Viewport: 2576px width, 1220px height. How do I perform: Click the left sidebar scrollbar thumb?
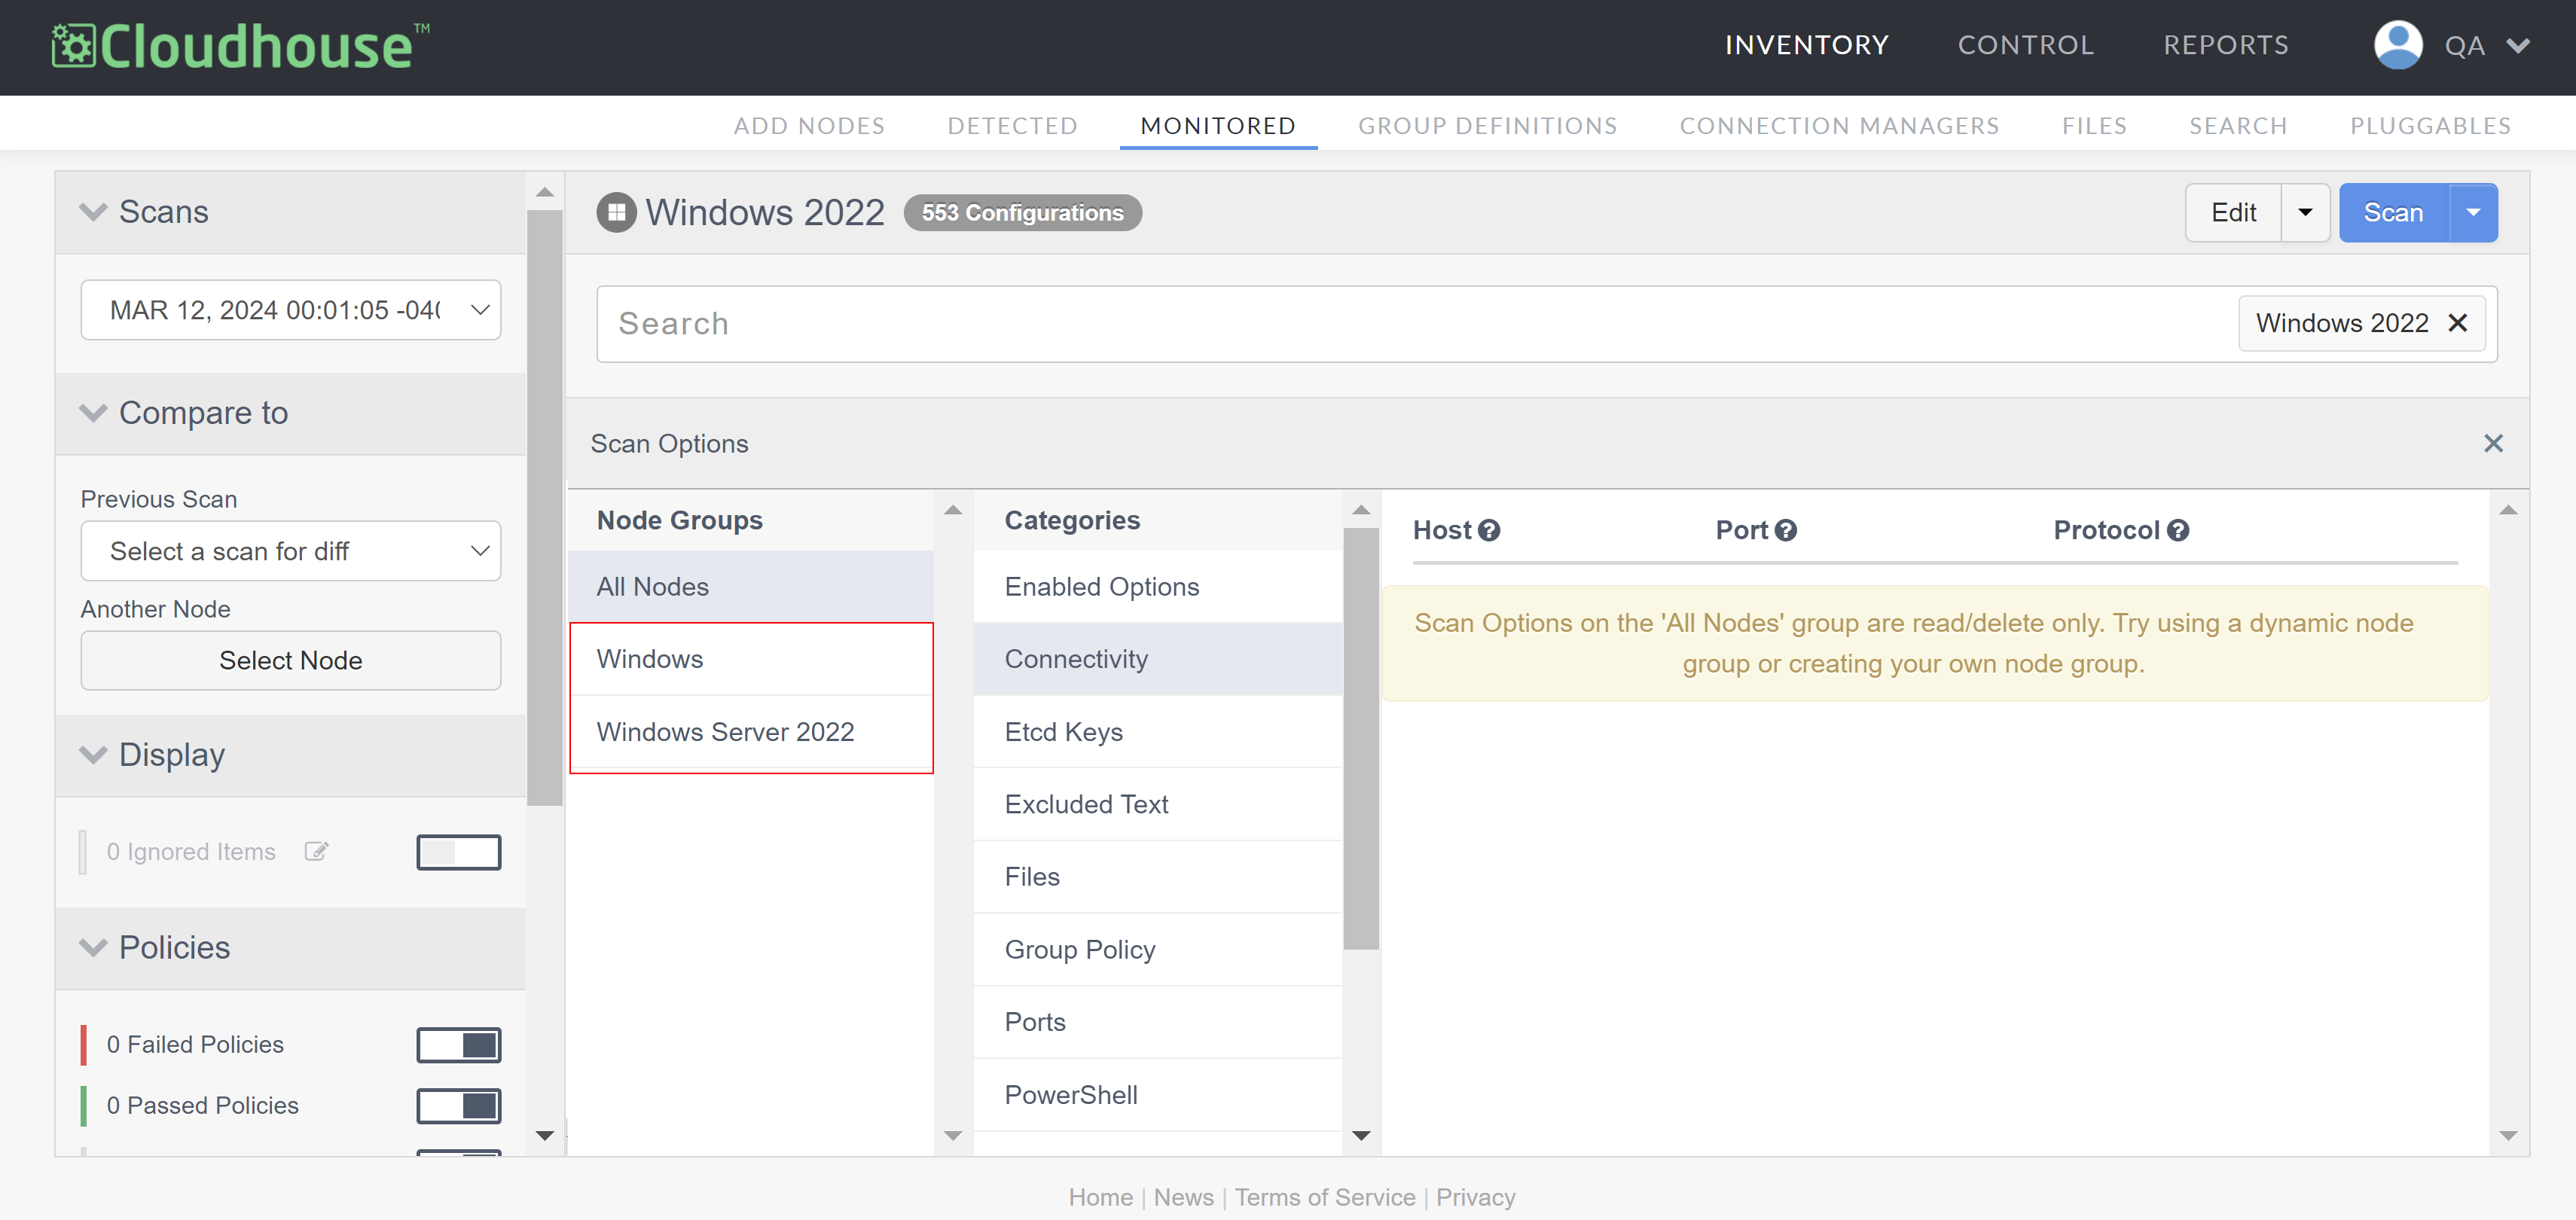point(544,508)
